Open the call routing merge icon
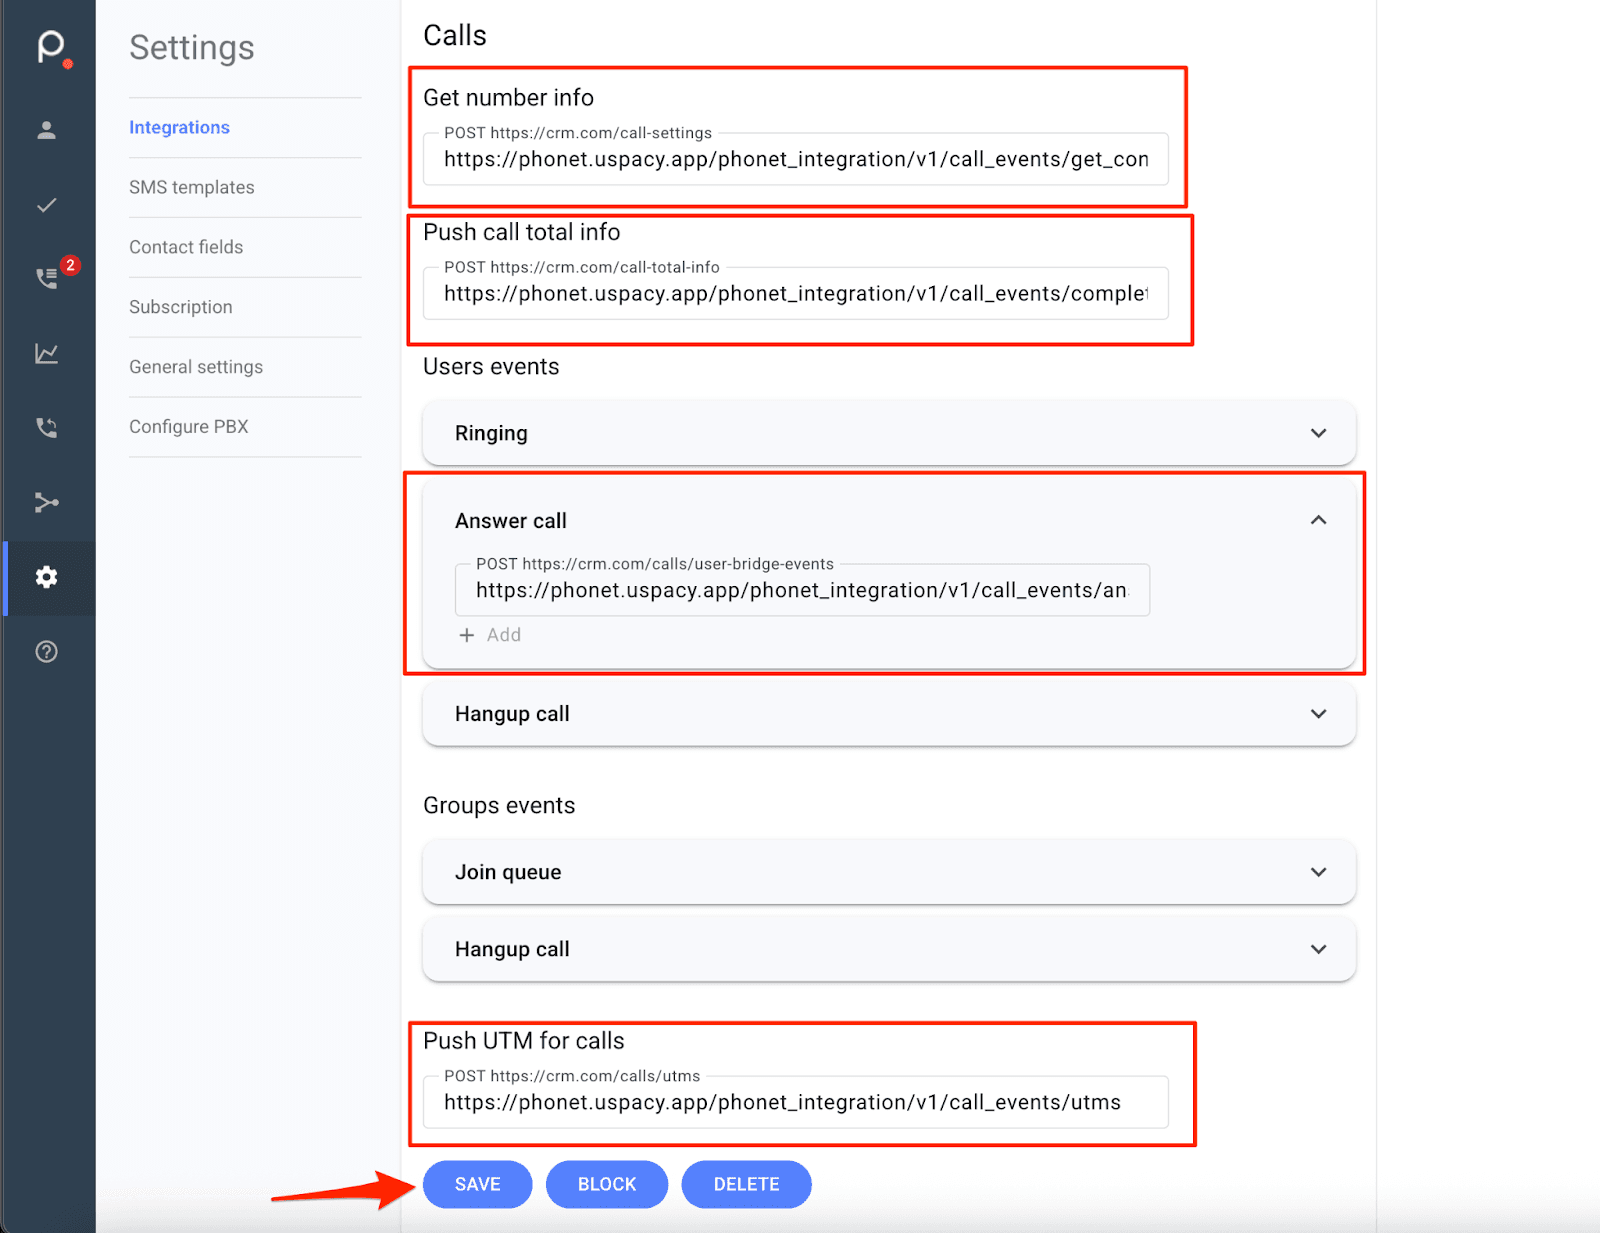This screenshot has width=1600, height=1233. coord(46,502)
